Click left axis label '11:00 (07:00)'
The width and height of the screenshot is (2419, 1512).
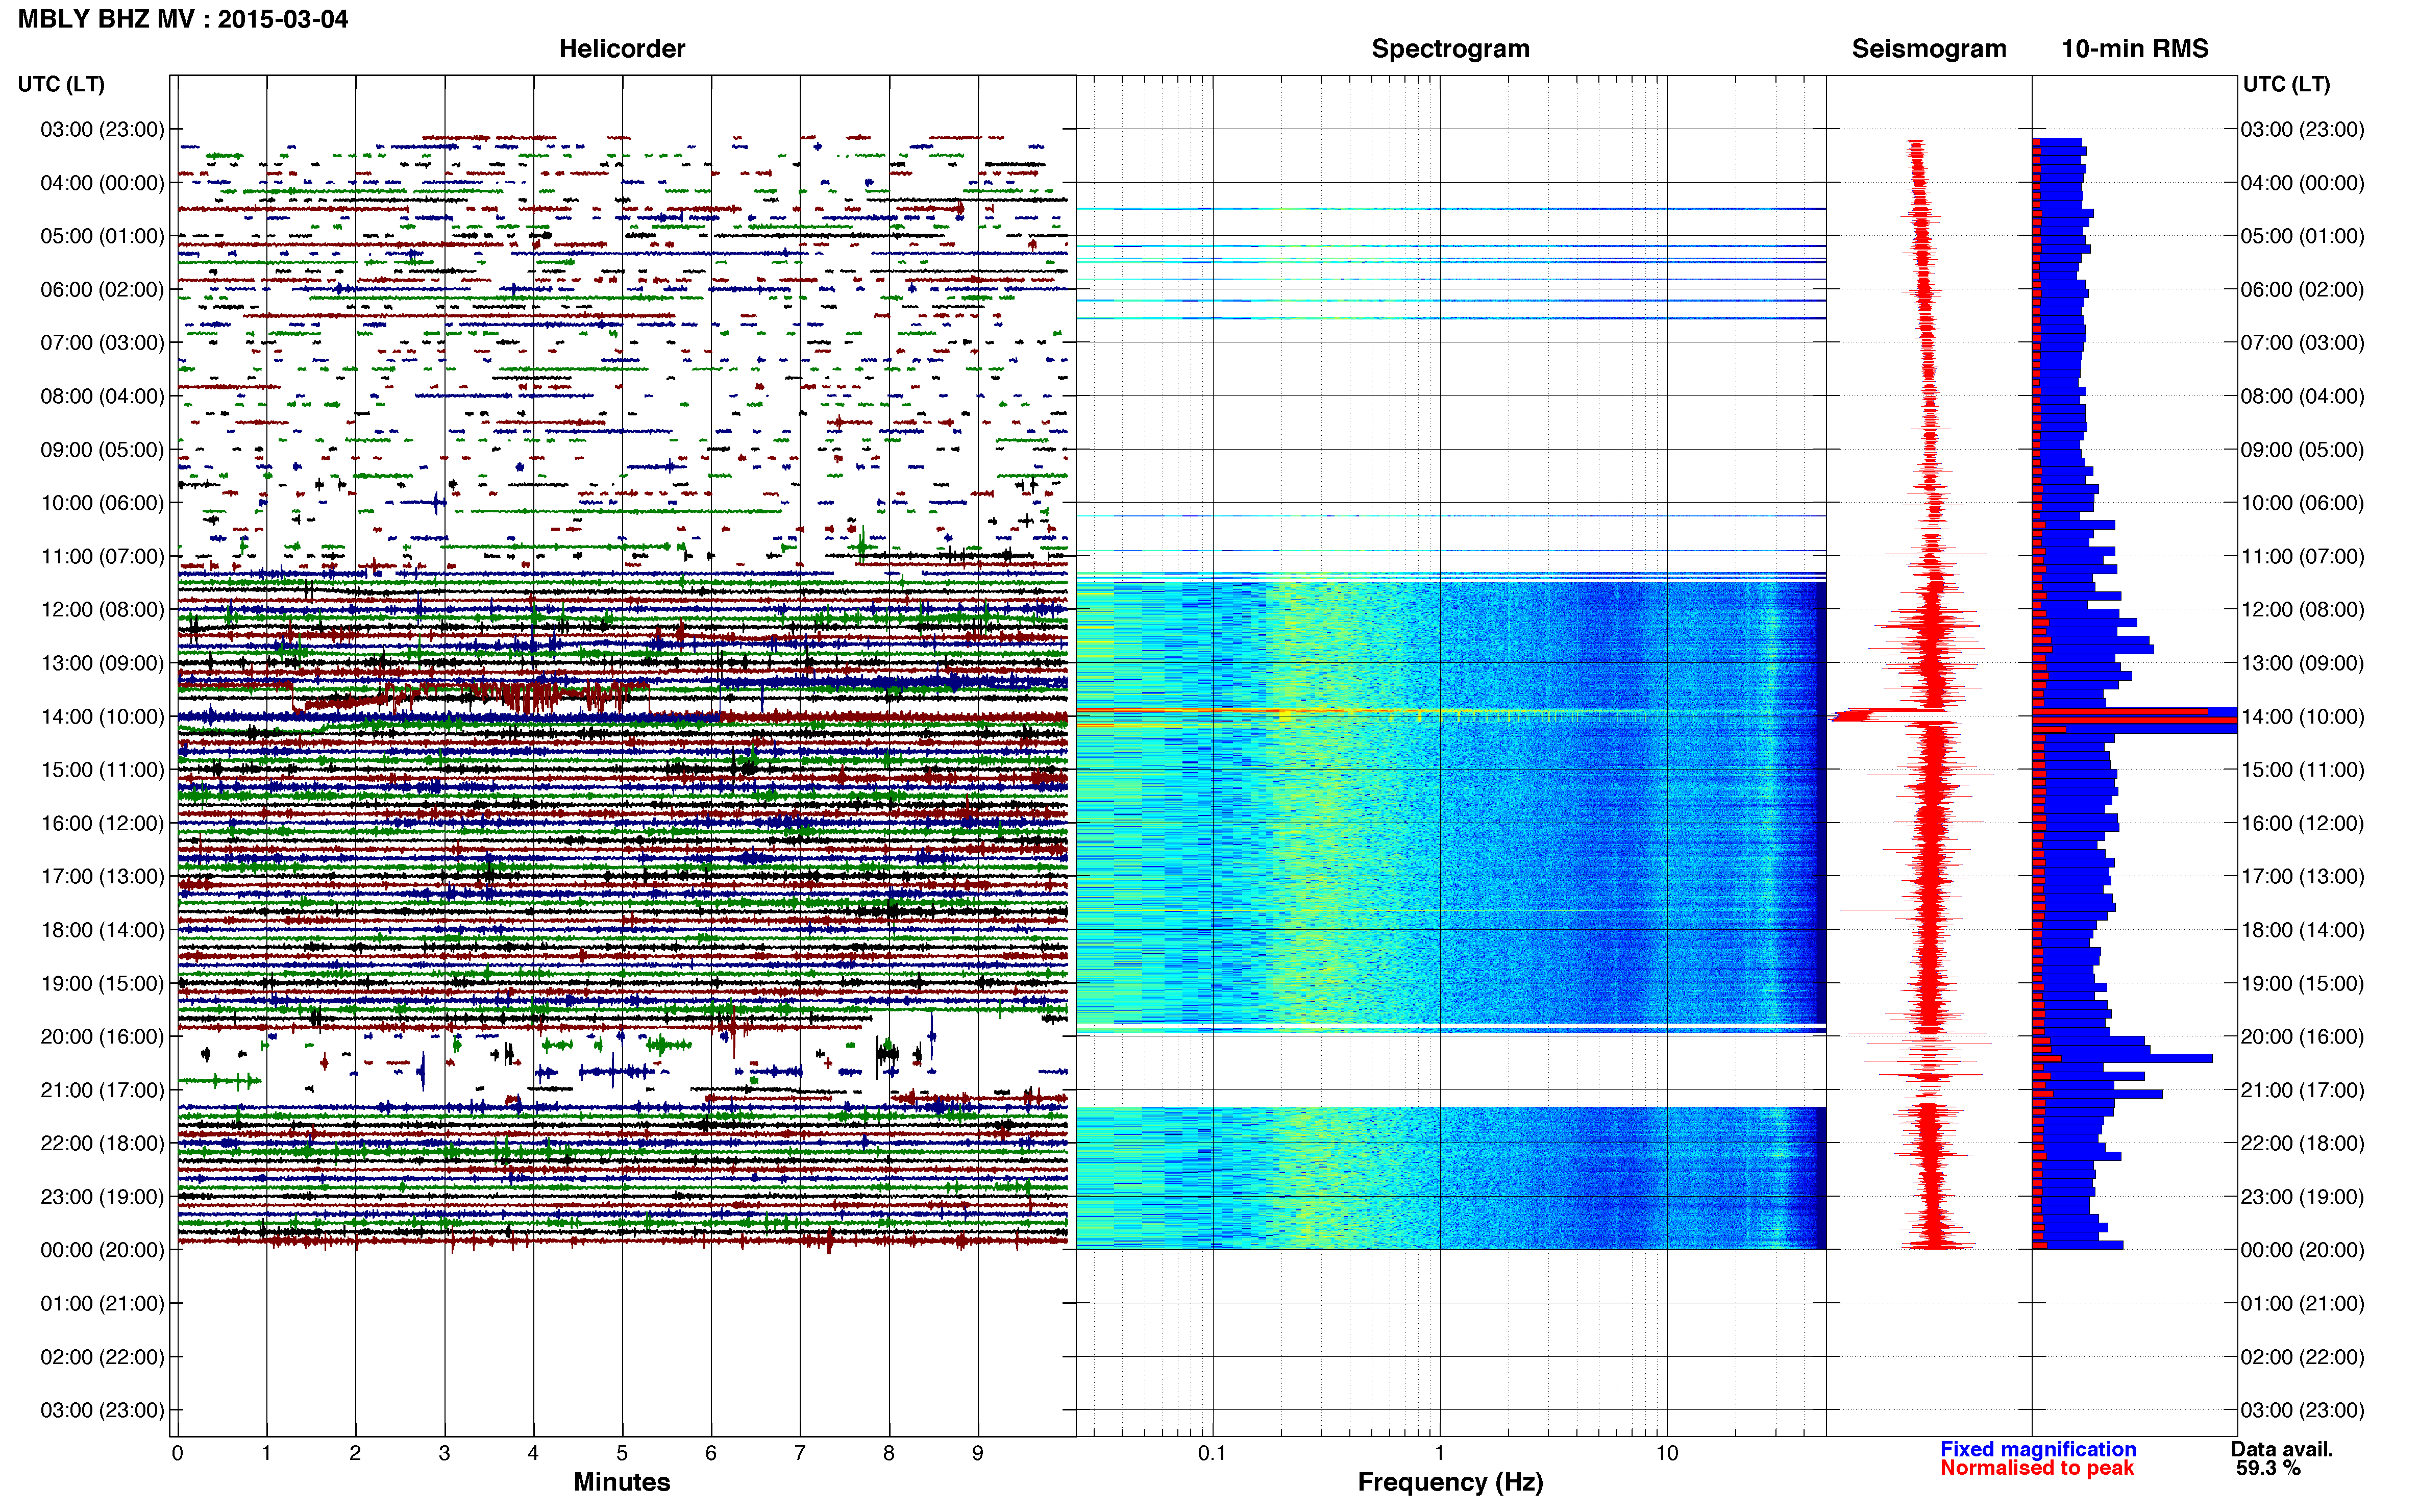click(102, 556)
